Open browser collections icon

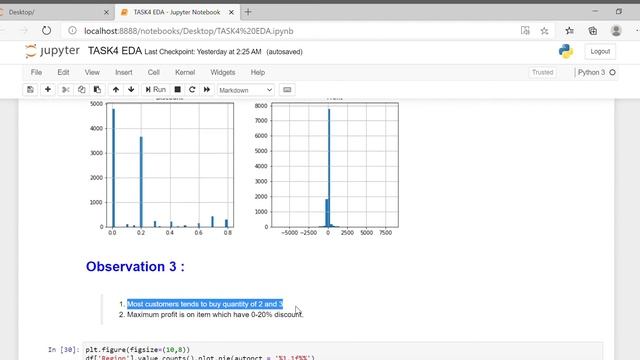pyautogui.click(x=593, y=31)
